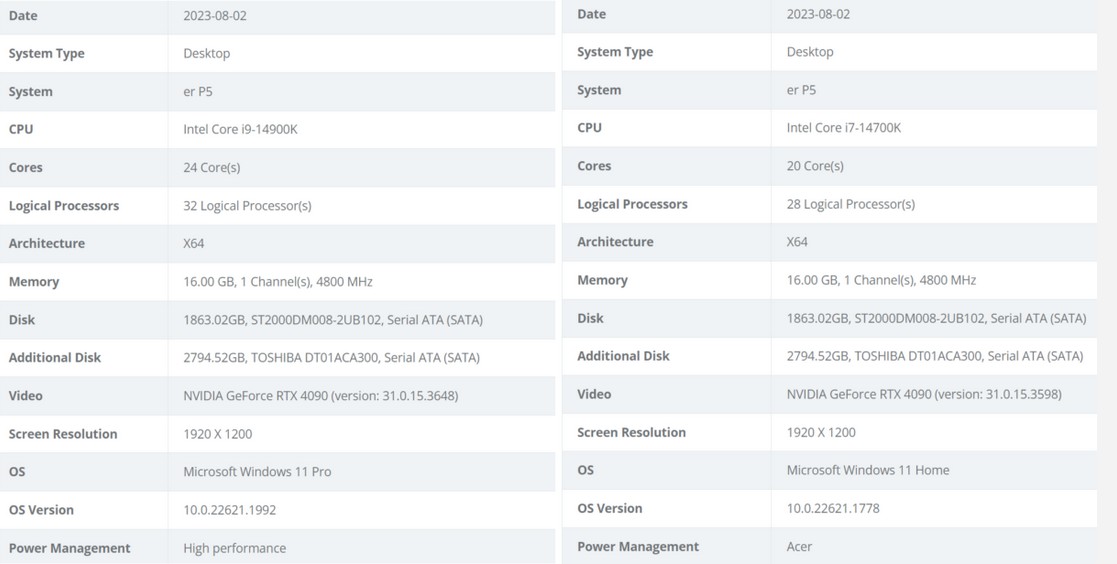
Task: Select the Microsoft Windows 11 Pro entry
Action: tap(257, 472)
